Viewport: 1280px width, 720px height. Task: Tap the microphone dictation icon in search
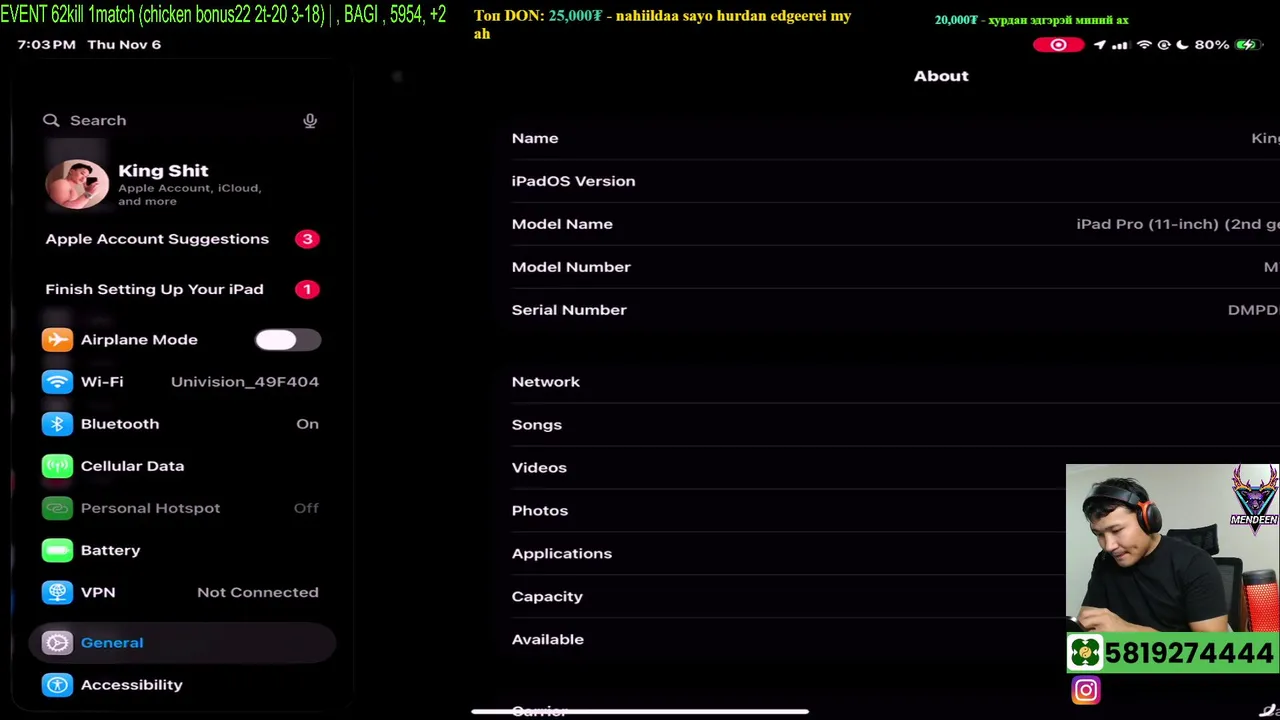coord(310,120)
